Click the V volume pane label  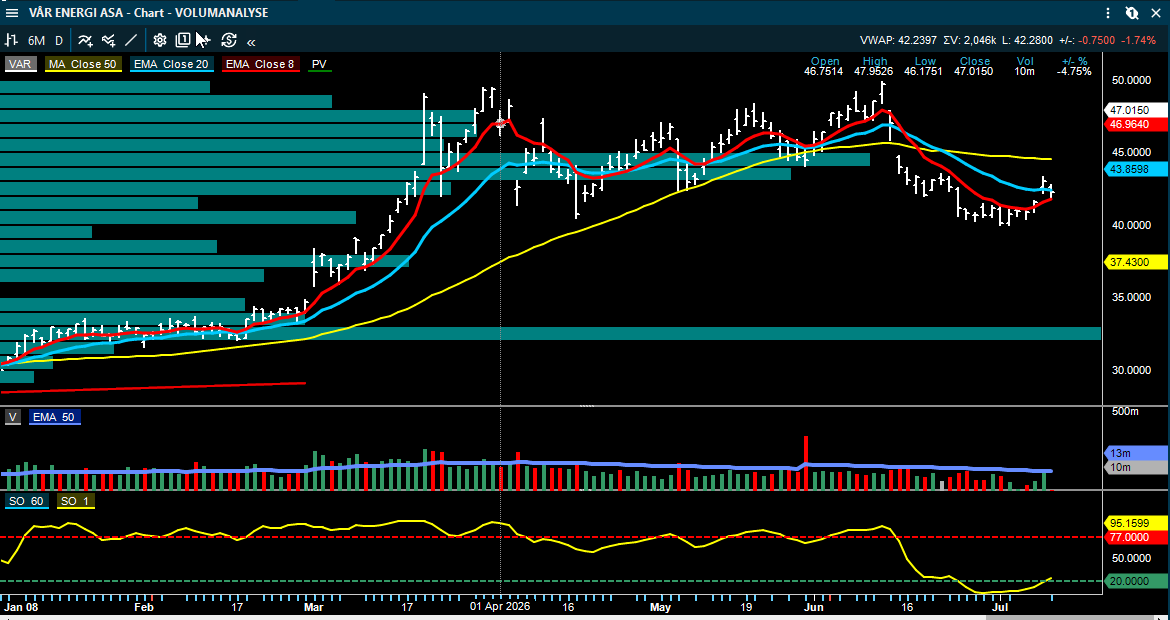(x=13, y=417)
